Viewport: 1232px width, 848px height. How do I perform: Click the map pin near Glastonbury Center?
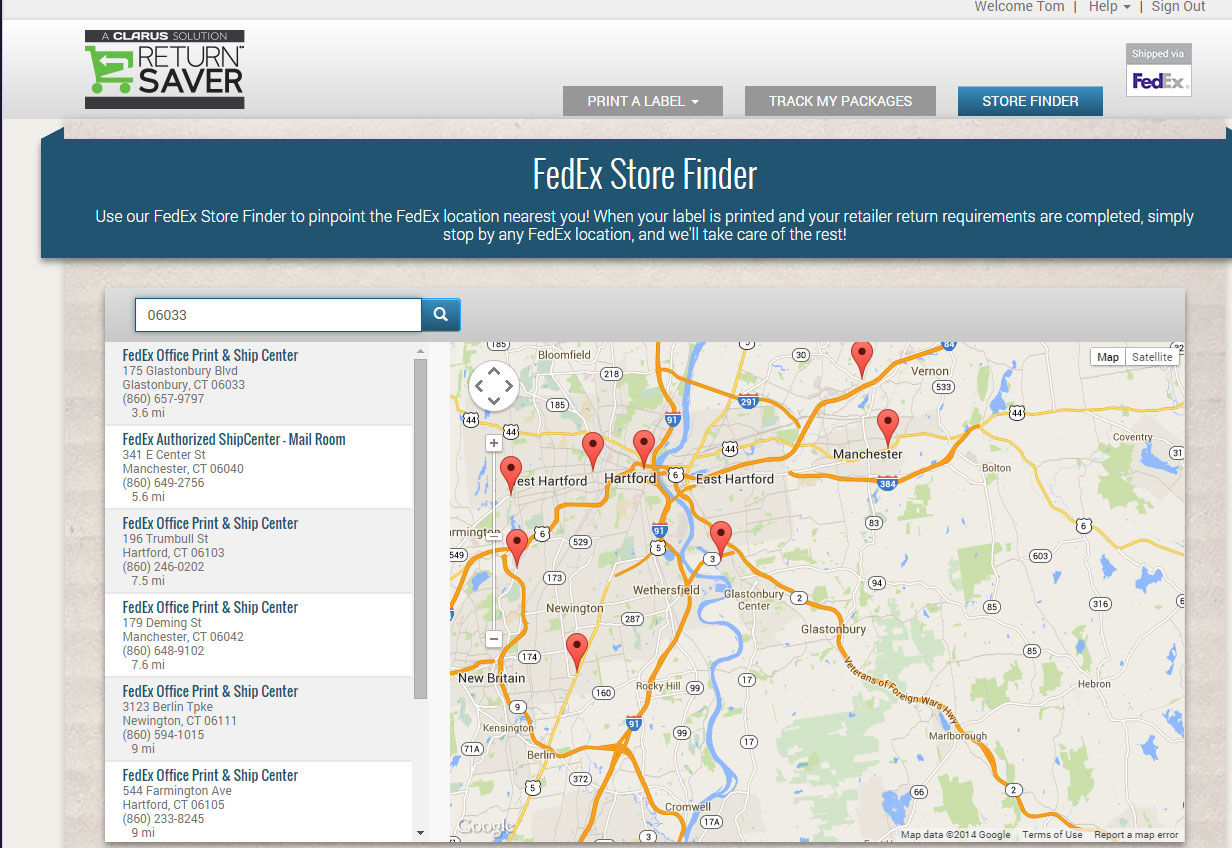[x=721, y=540]
